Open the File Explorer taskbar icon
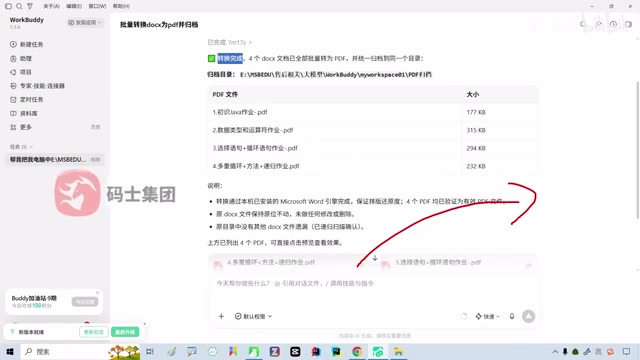 coord(398,351)
